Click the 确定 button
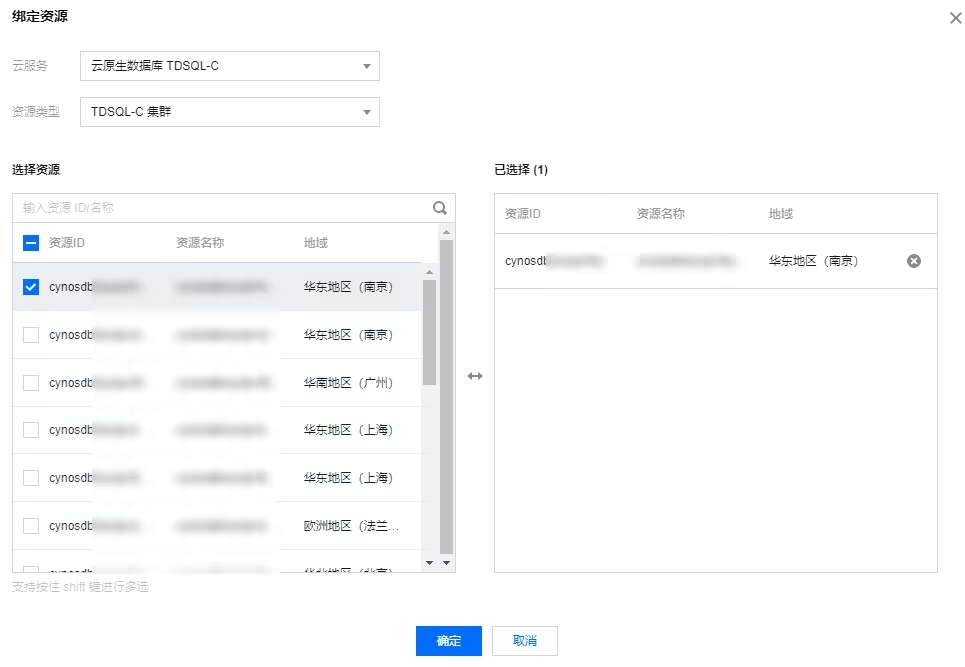Screen dimensions: 965x667 (449, 641)
